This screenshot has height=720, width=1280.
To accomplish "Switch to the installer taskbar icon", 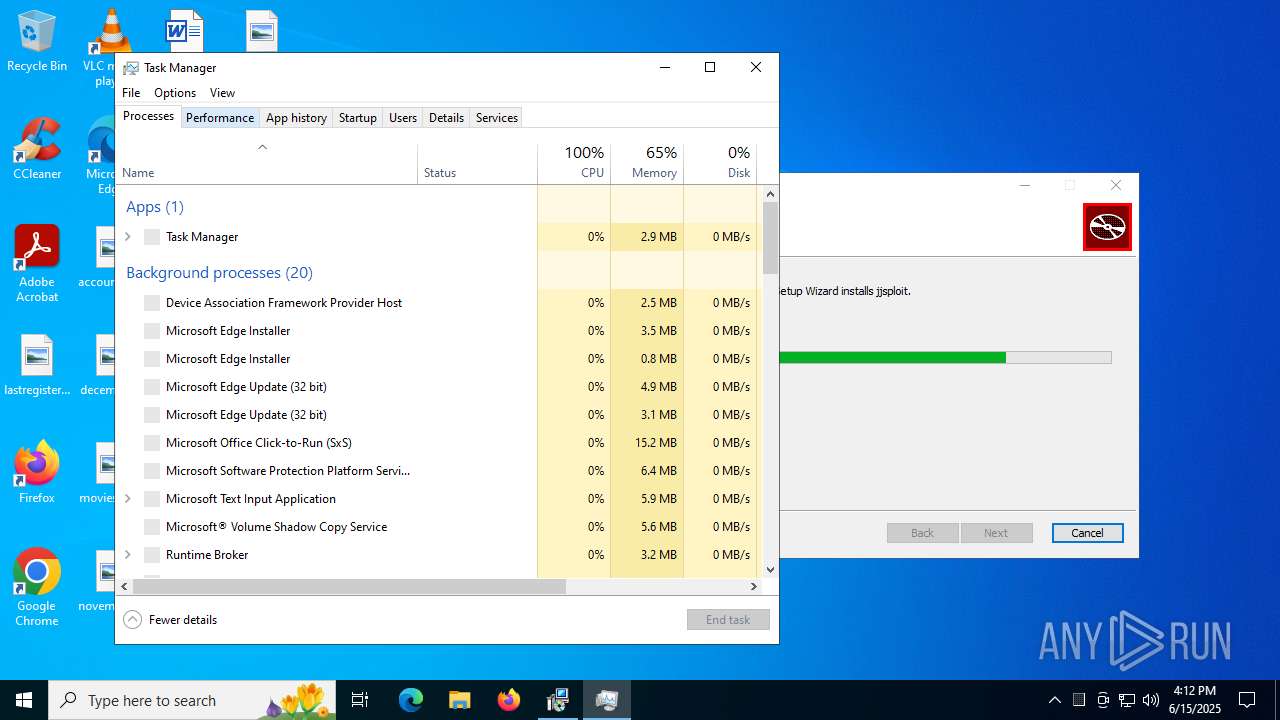I will [x=557, y=700].
